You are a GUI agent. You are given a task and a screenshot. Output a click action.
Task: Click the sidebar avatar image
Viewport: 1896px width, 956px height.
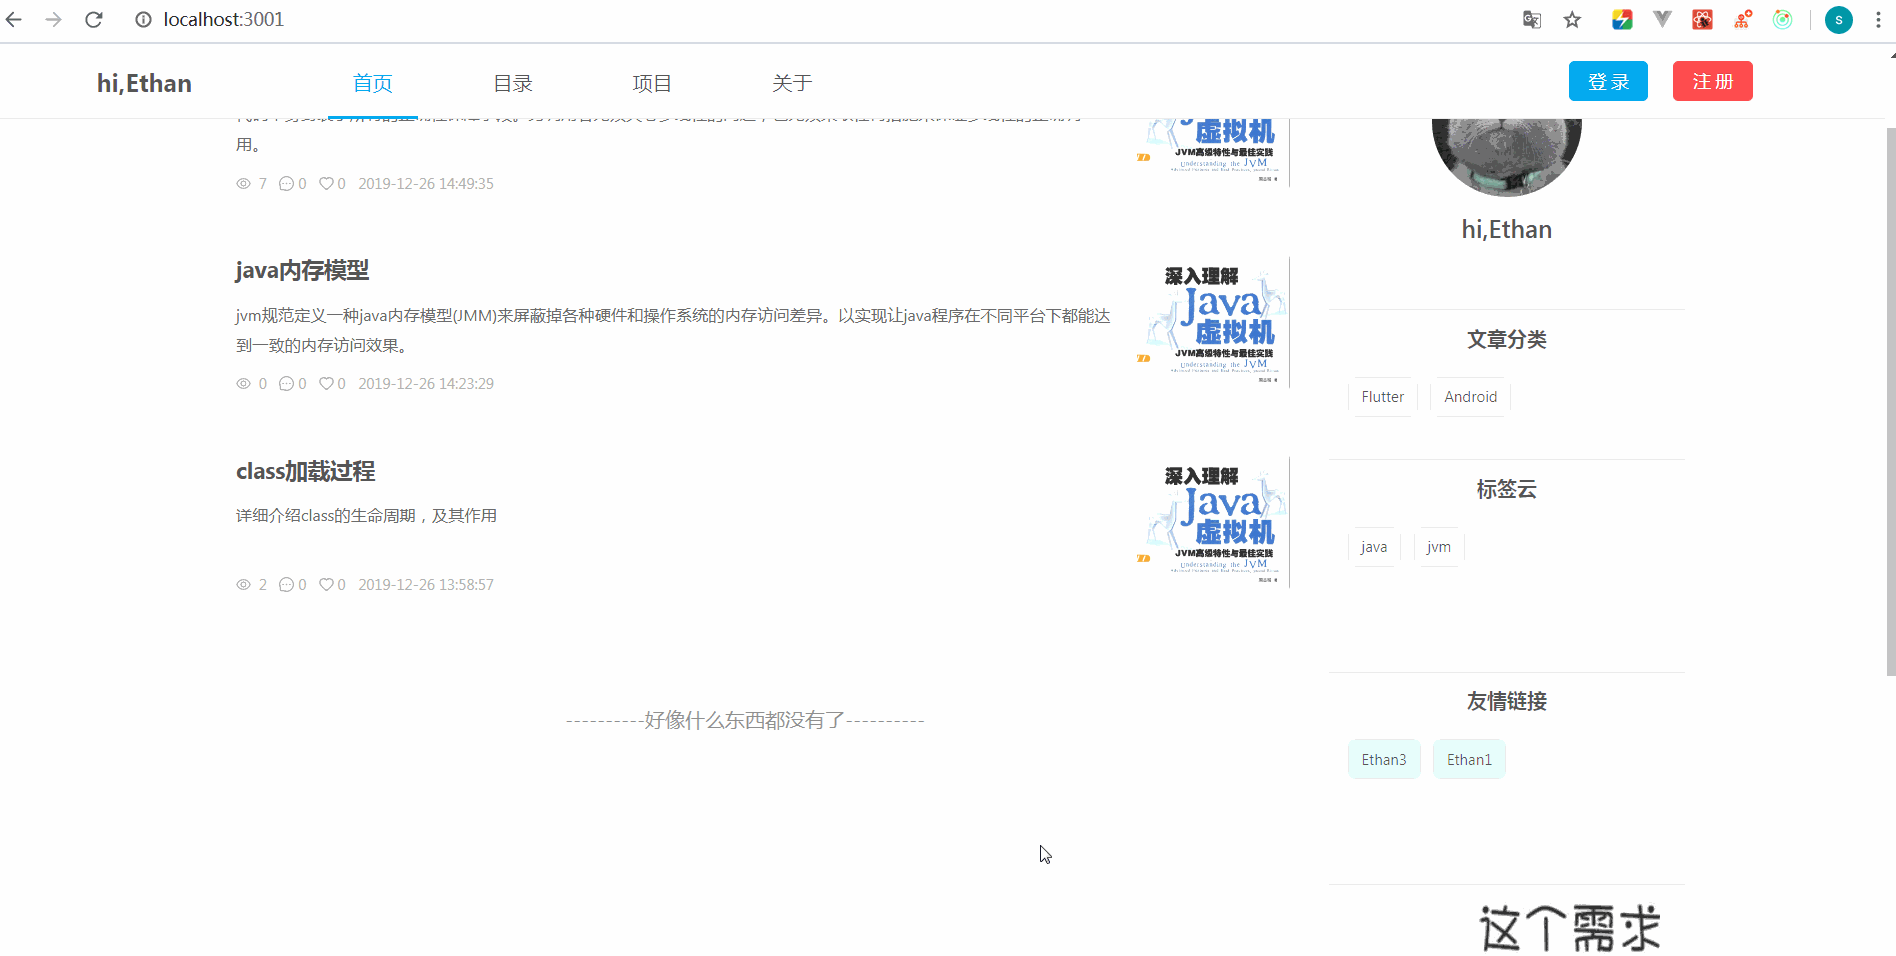pos(1507,157)
